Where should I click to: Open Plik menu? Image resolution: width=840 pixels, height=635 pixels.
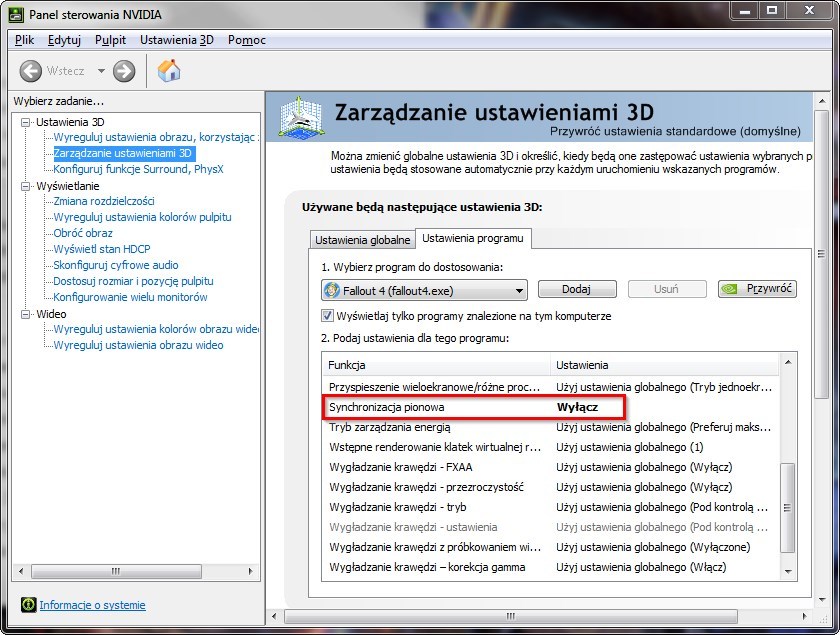tap(24, 40)
